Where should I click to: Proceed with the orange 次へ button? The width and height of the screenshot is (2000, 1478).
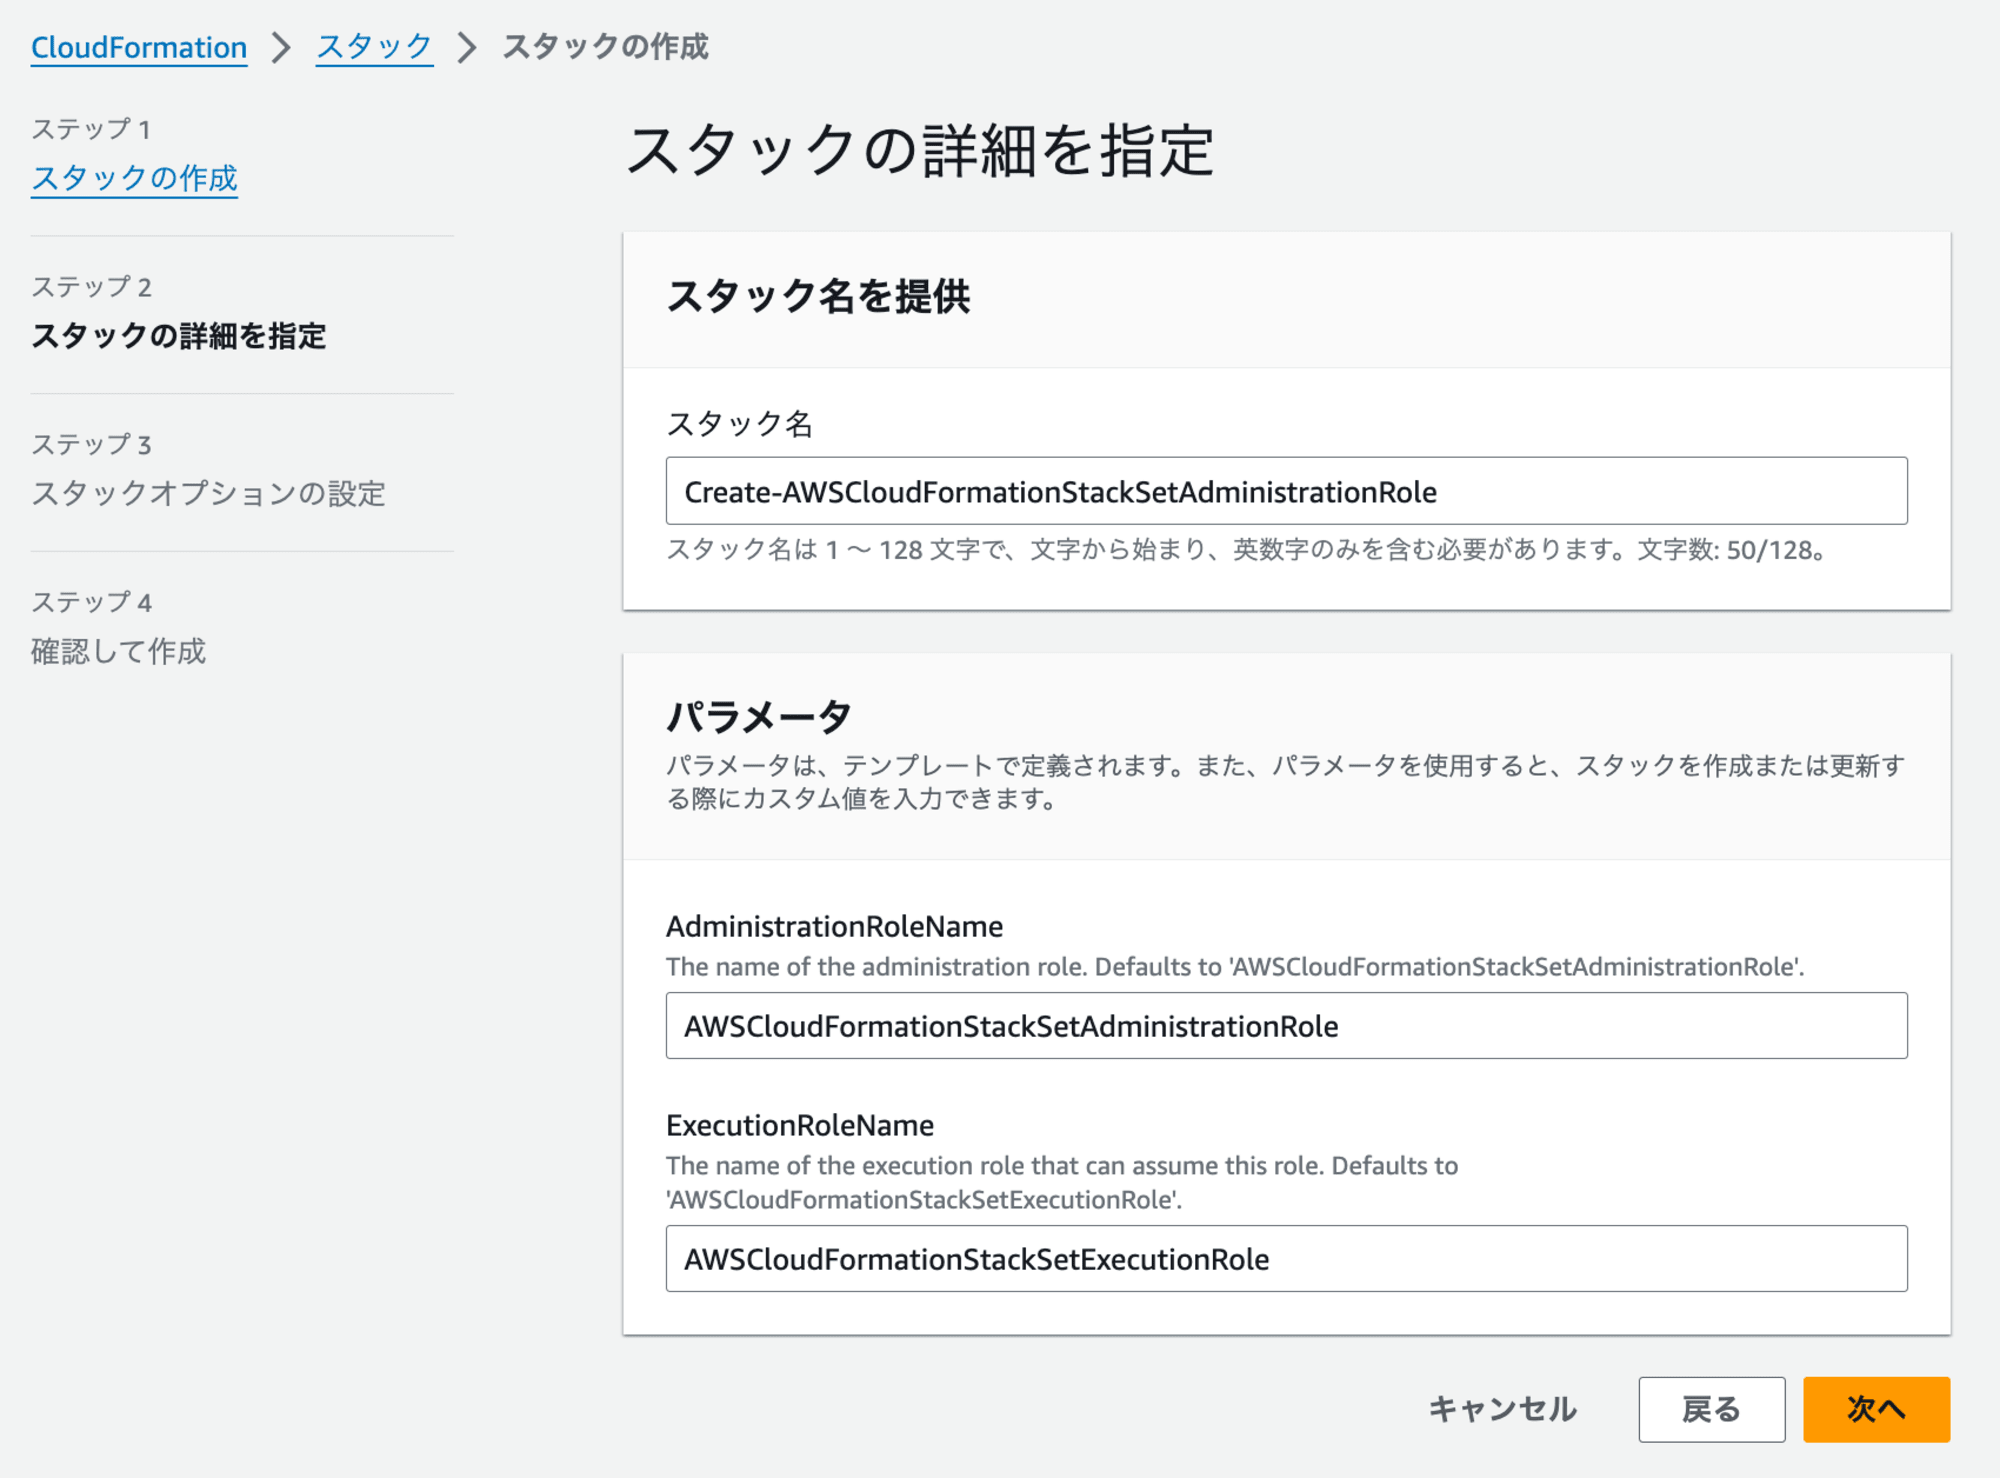pos(1876,1409)
